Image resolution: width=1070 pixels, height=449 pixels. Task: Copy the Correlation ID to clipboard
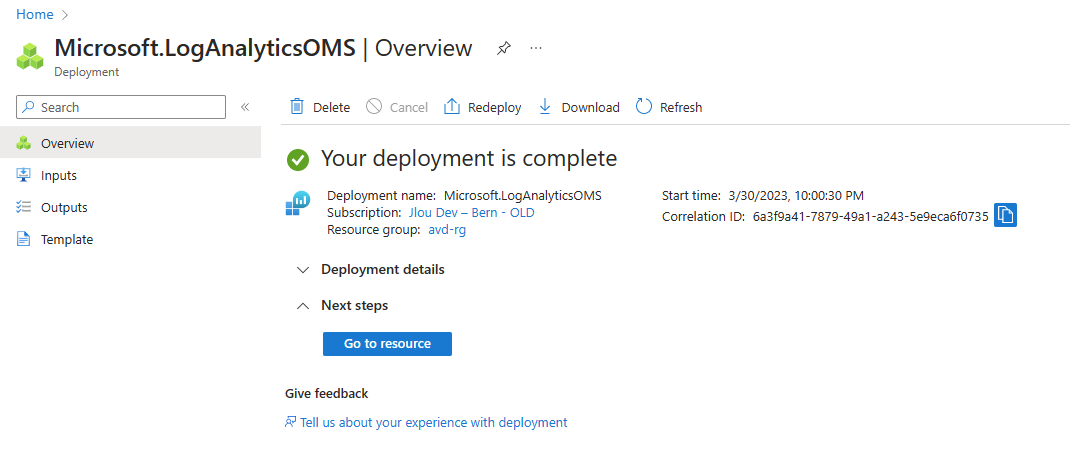tap(1005, 215)
